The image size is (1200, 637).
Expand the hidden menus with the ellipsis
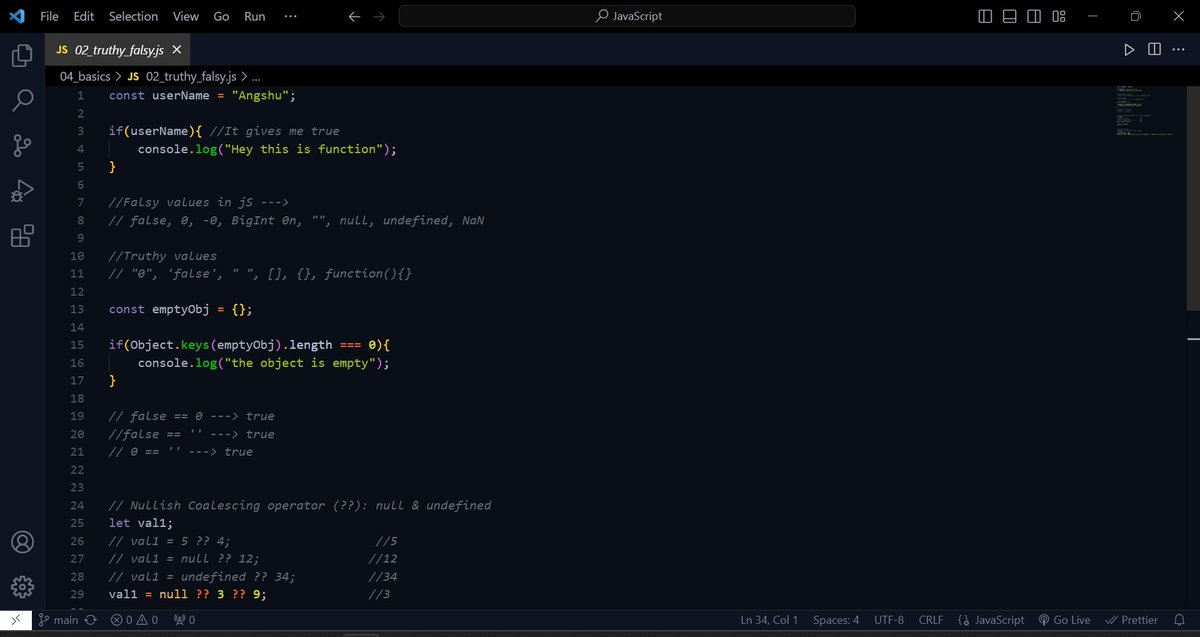[x=290, y=16]
